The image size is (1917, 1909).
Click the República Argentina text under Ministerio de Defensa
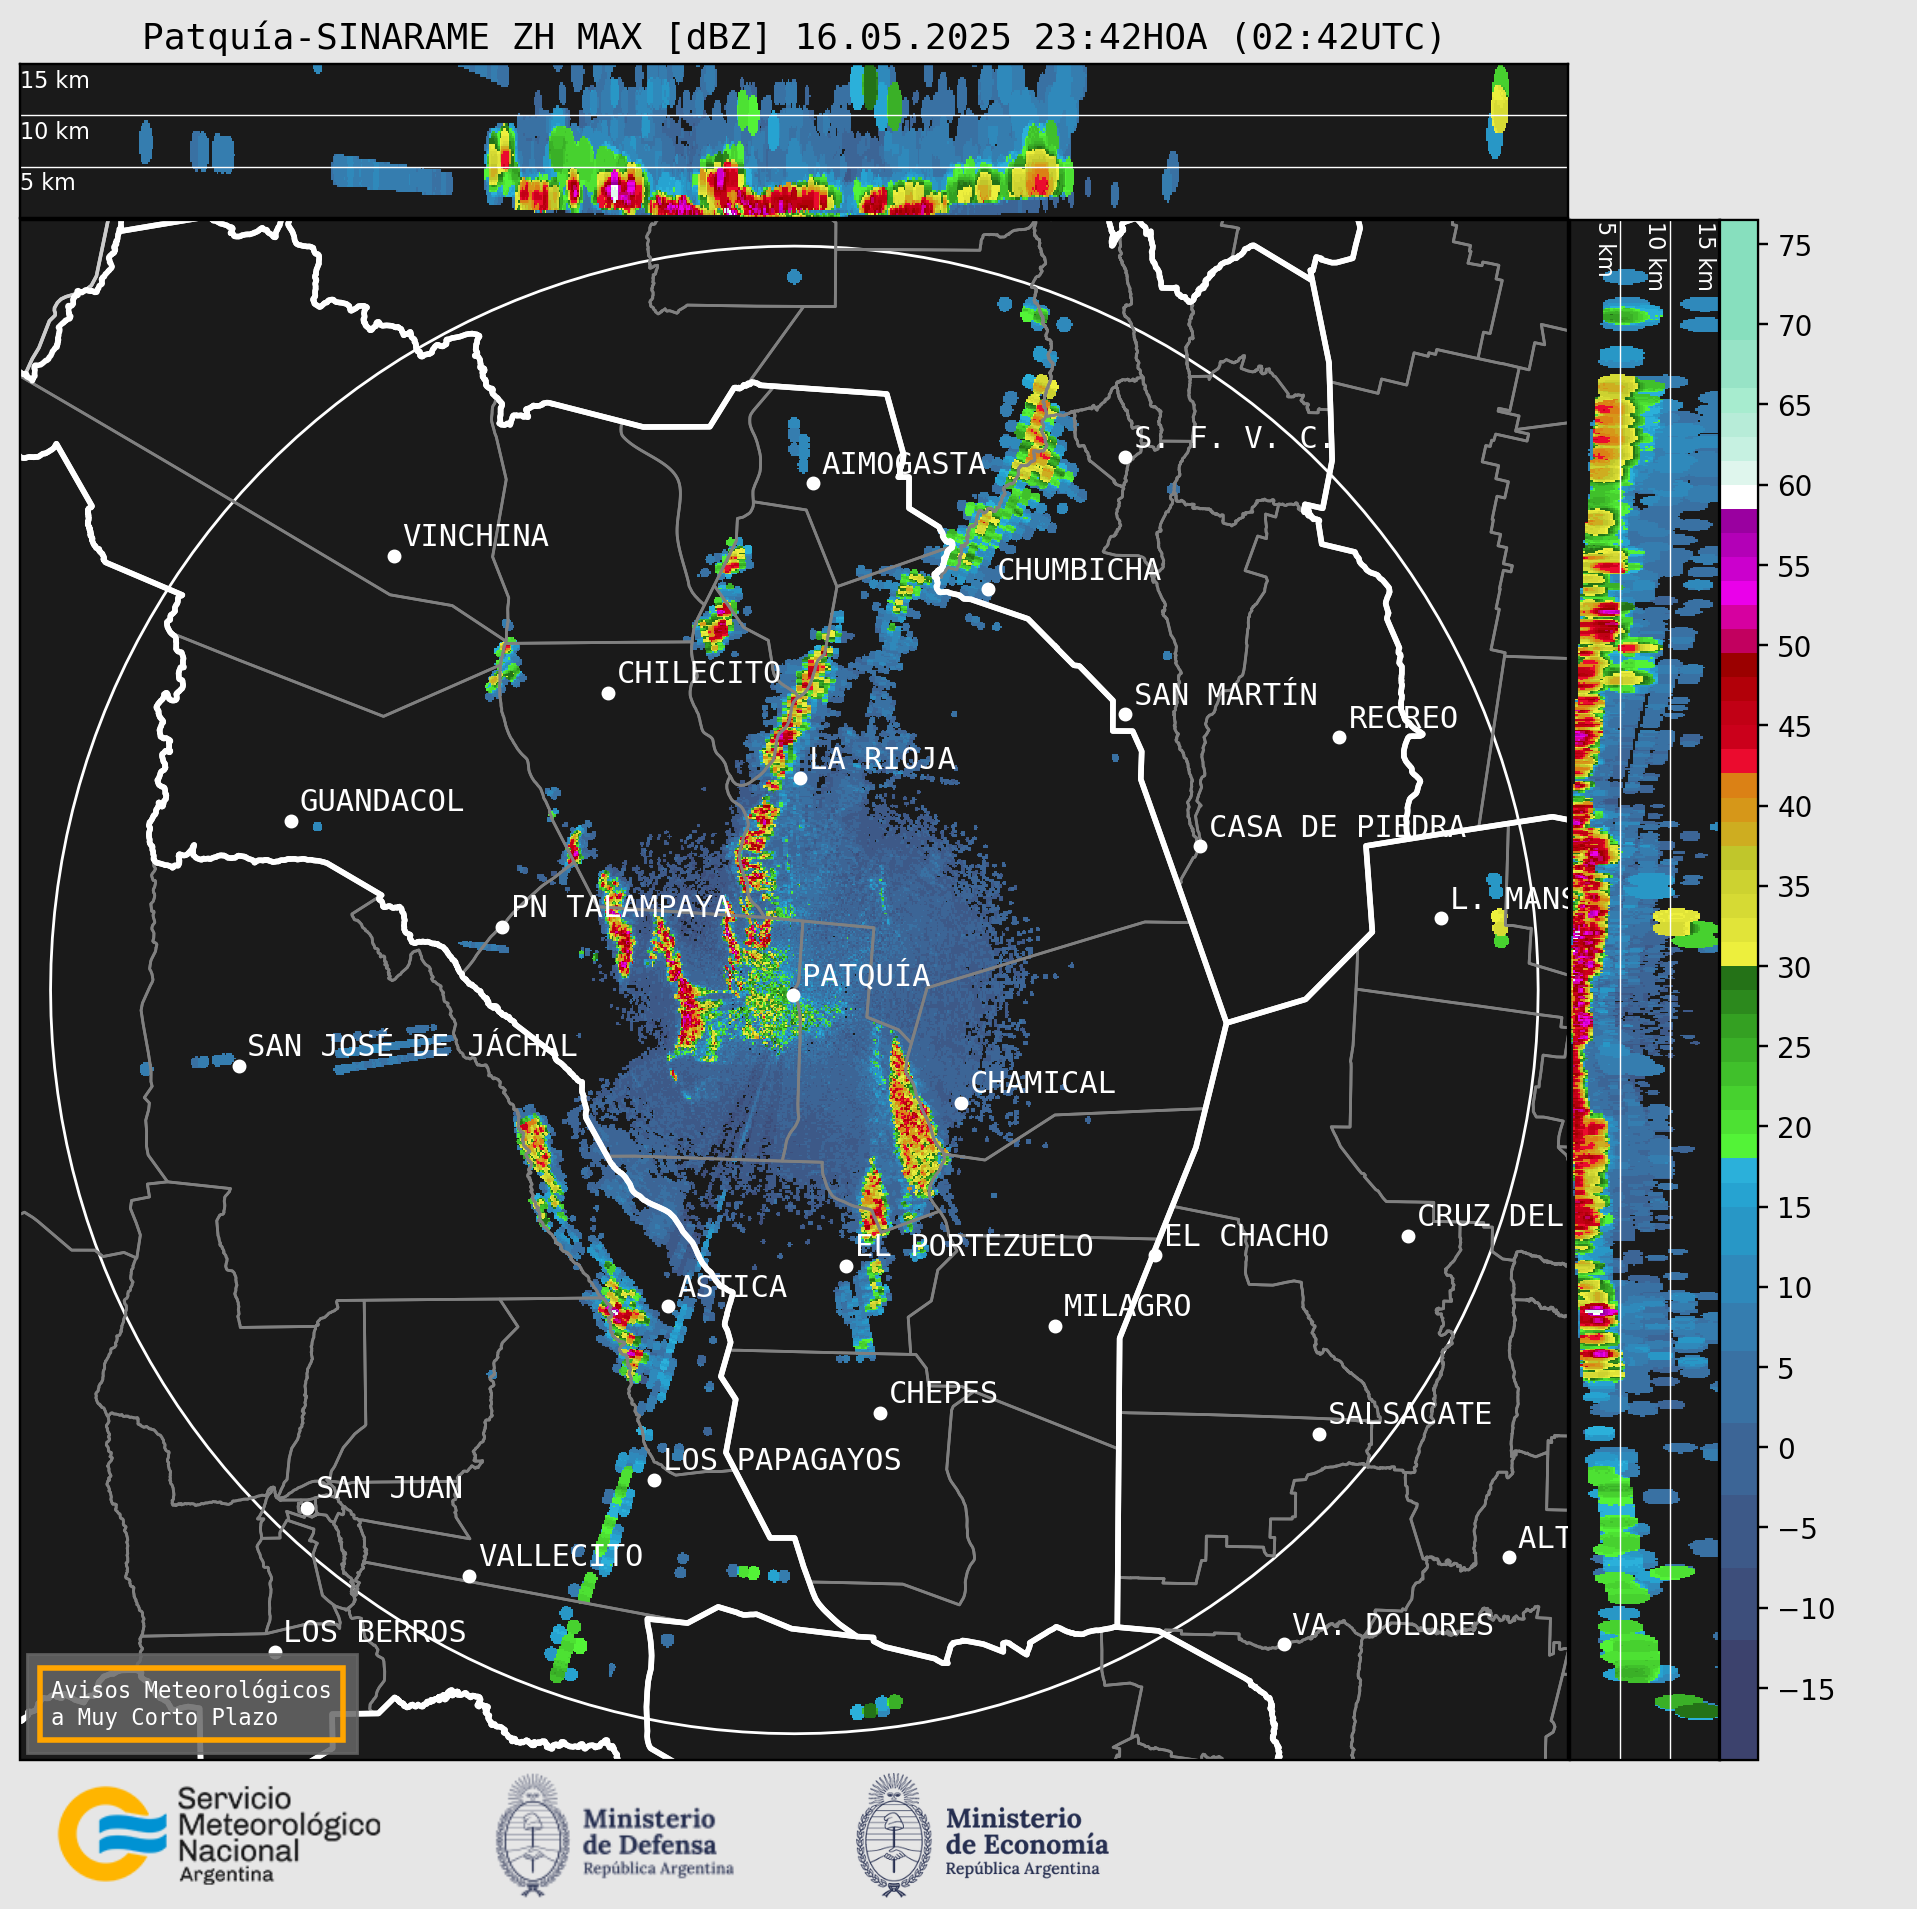point(658,1868)
